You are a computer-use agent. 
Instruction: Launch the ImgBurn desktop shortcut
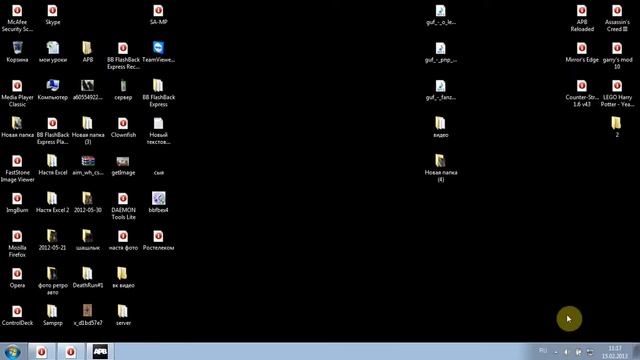click(17, 202)
